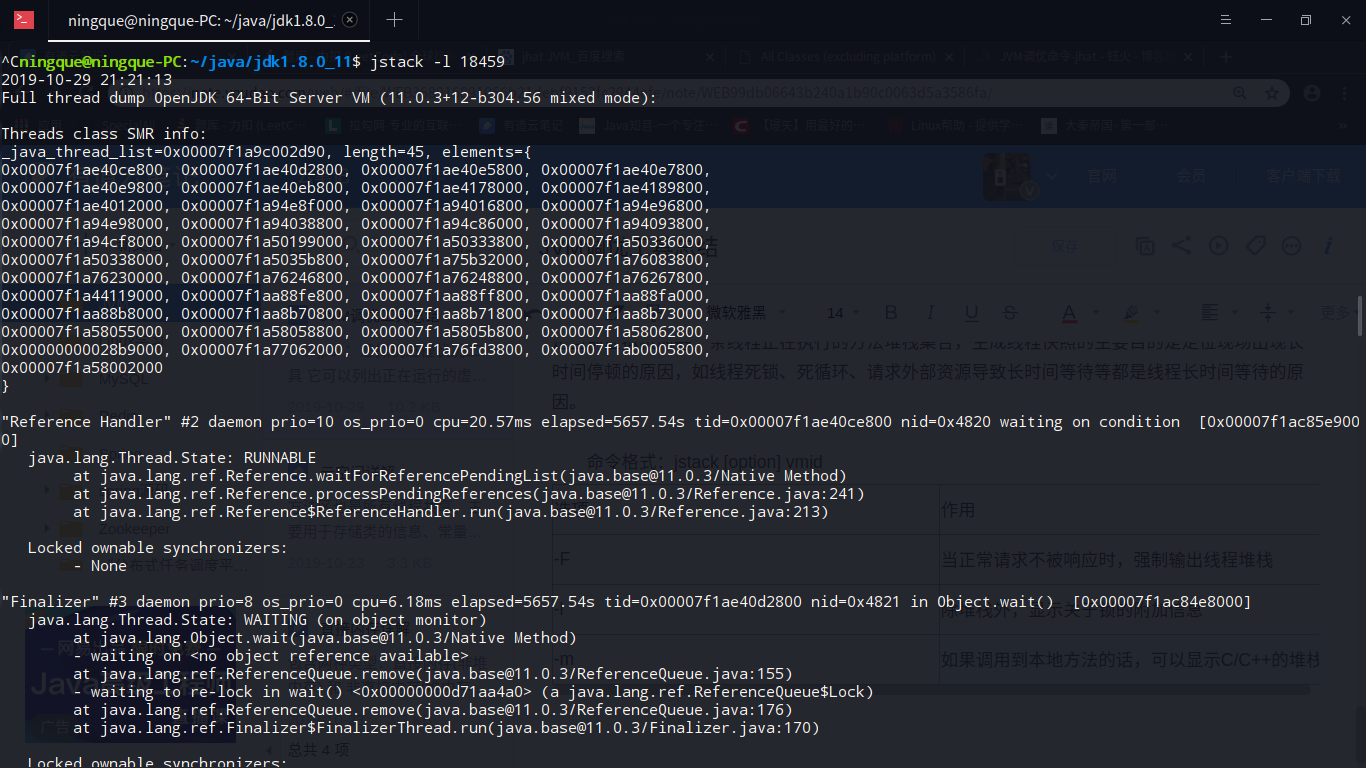Click the blue info i icon
This screenshot has width=1366, height=768.
pyautogui.click(x=1328, y=246)
